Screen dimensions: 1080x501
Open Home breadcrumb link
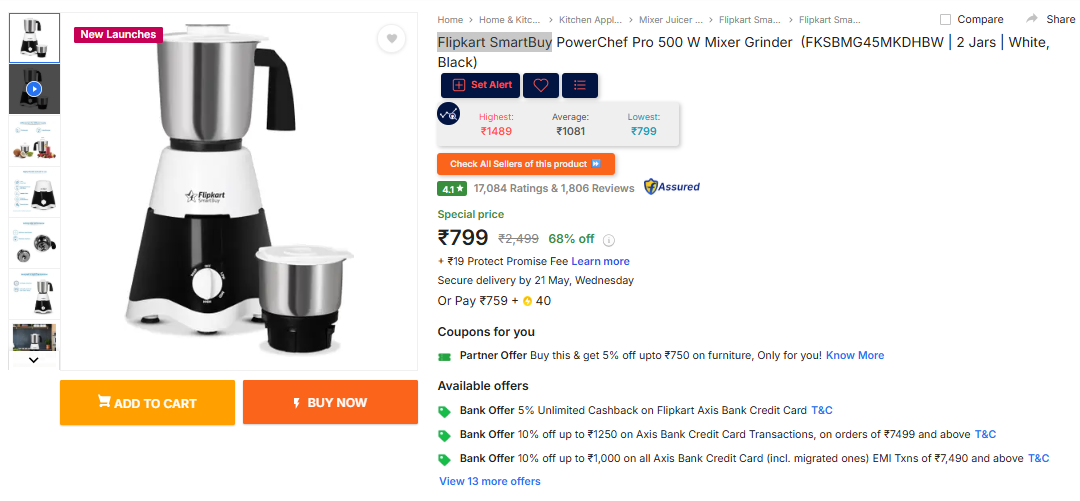point(450,20)
